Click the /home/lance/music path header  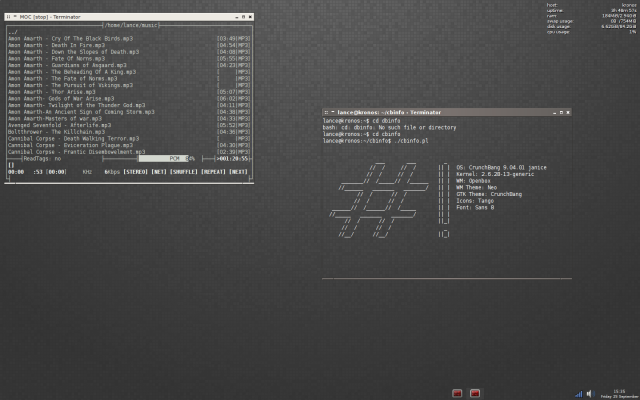(x=131, y=25)
